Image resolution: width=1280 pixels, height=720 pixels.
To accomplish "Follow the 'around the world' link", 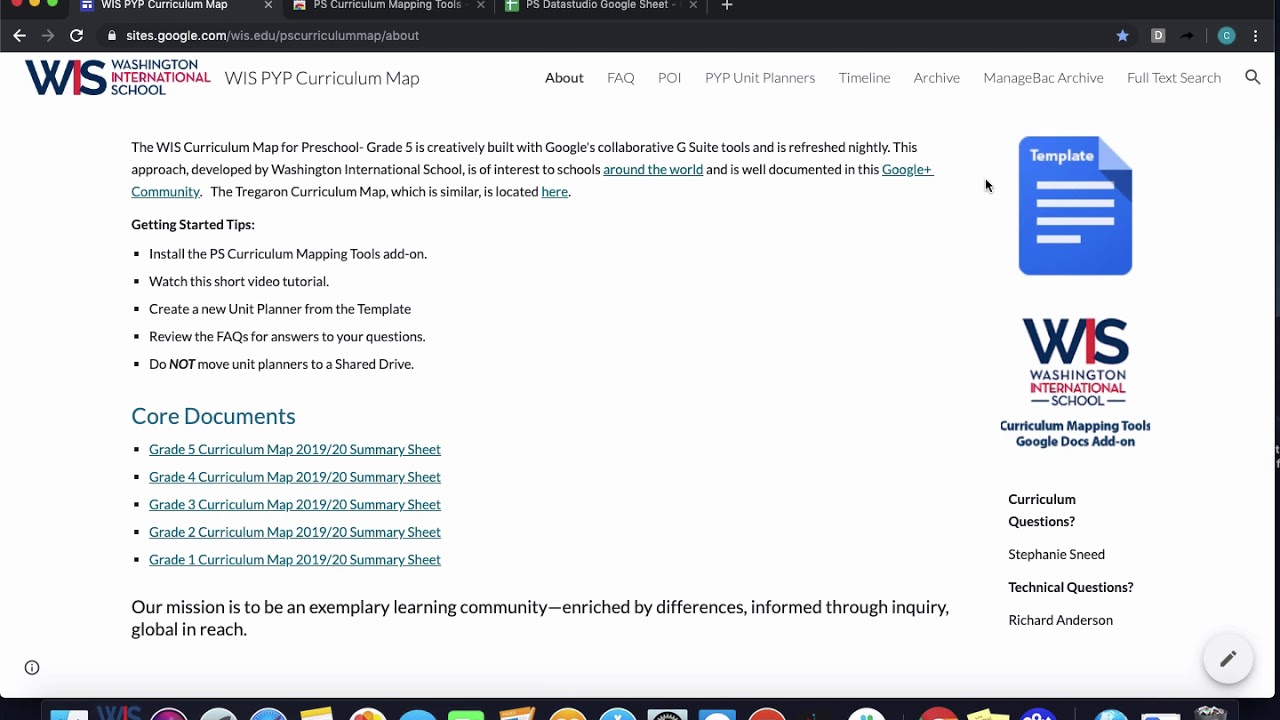I will [x=653, y=169].
